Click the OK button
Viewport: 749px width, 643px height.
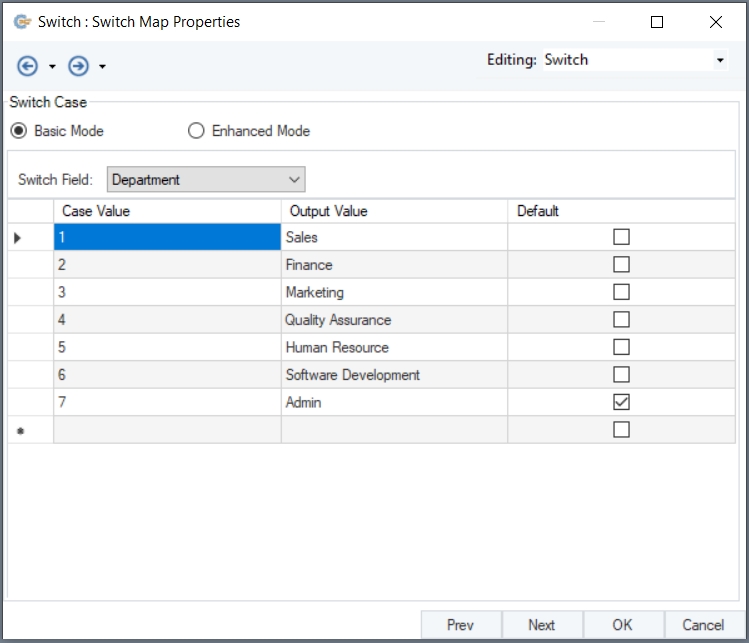pyautogui.click(x=622, y=625)
